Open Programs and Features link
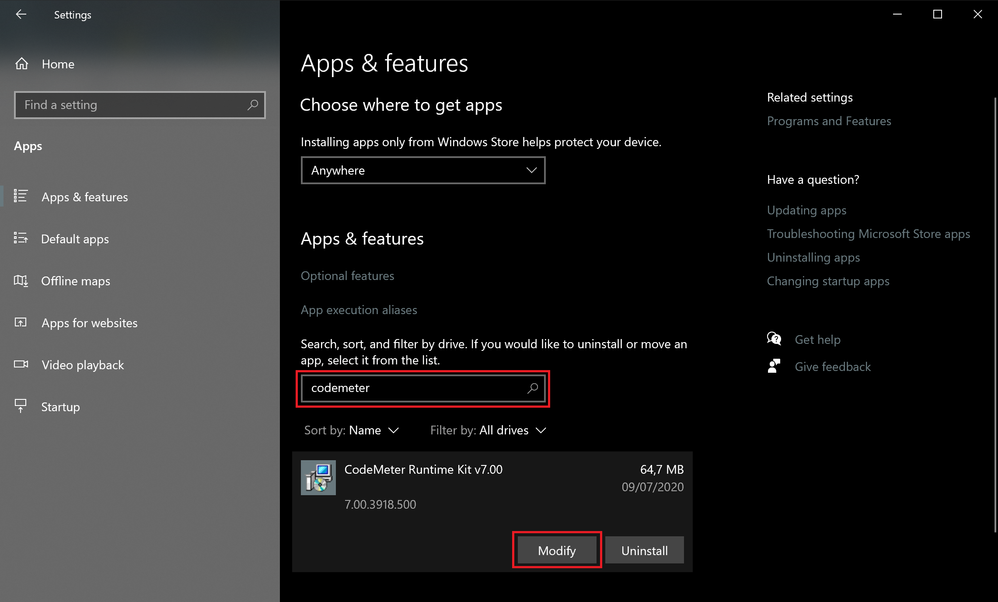This screenshot has height=602, width=998. pos(829,122)
